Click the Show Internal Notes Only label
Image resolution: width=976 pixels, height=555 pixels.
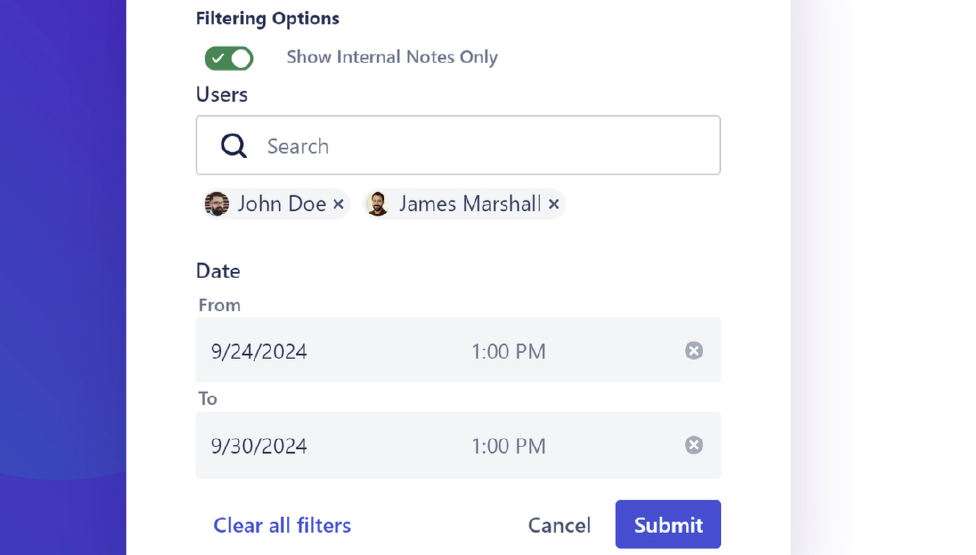[392, 57]
